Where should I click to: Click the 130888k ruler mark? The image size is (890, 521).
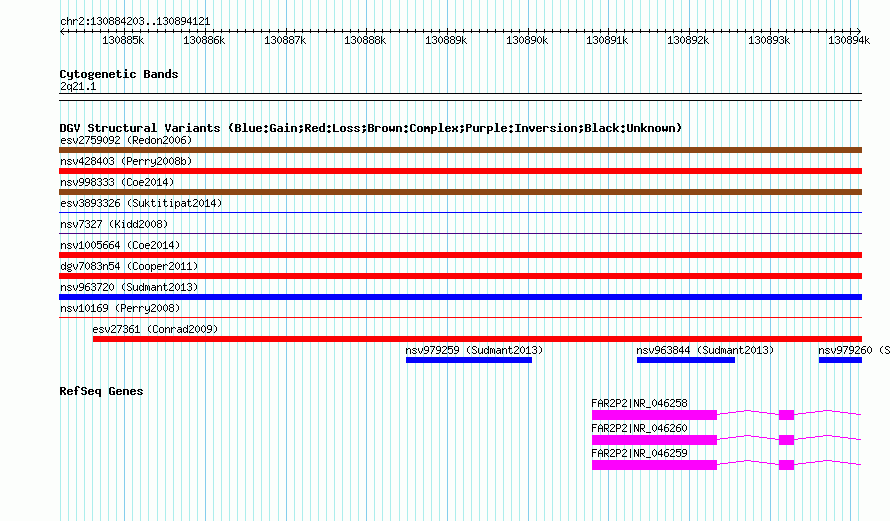(365, 40)
